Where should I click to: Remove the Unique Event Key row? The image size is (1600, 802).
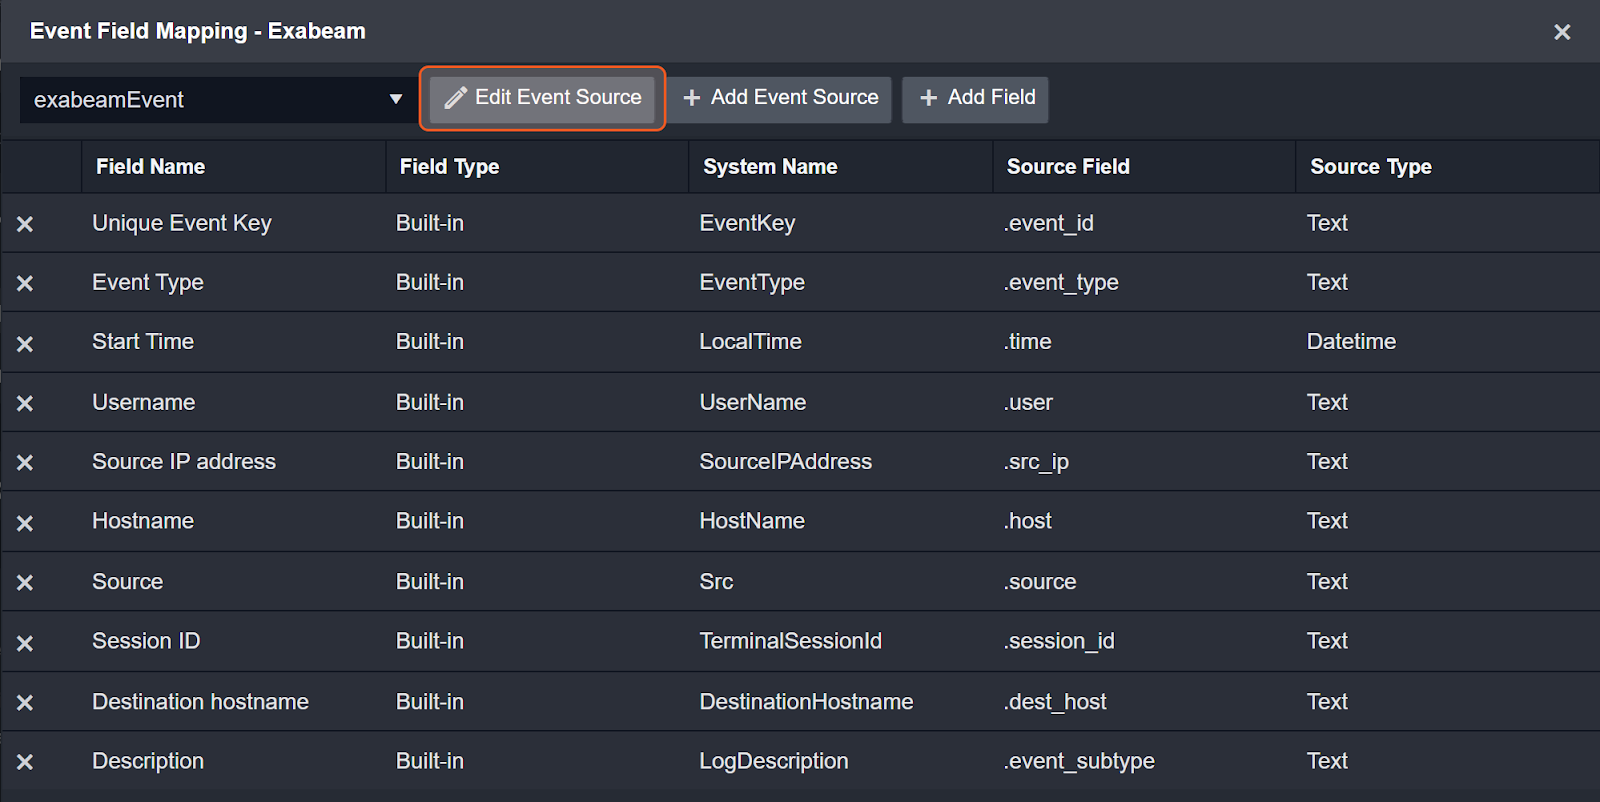click(25, 224)
